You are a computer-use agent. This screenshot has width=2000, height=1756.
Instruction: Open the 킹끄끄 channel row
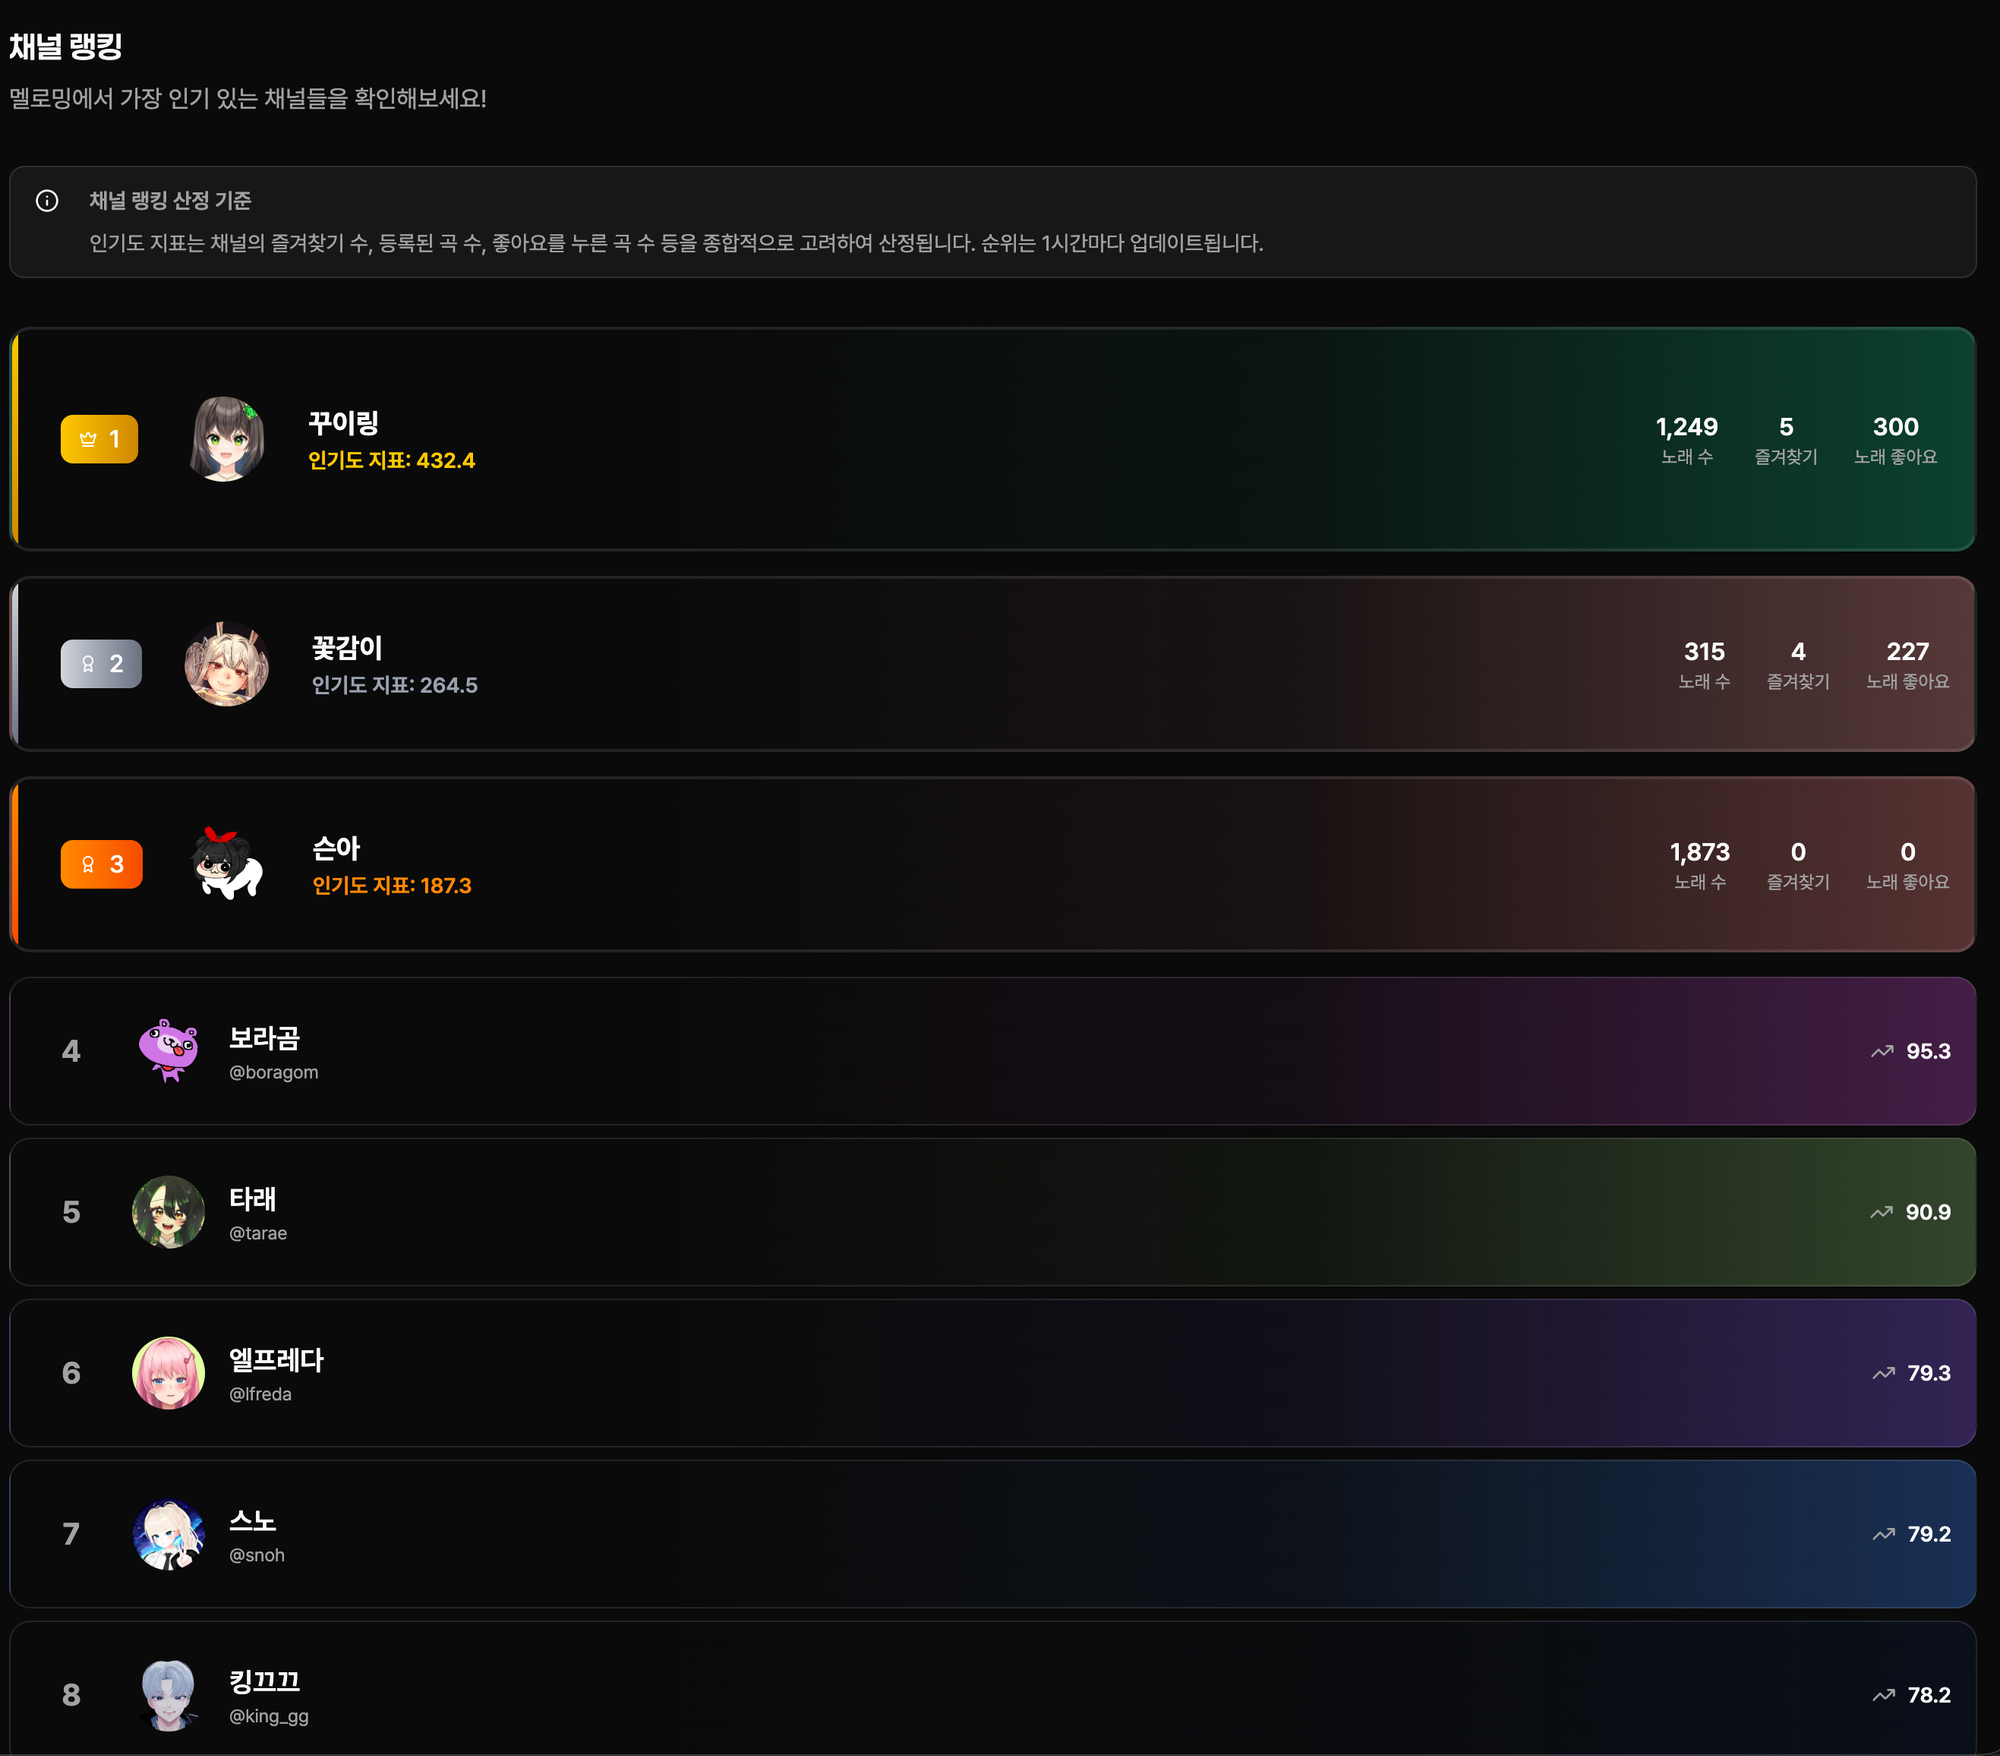(x=993, y=1688)
